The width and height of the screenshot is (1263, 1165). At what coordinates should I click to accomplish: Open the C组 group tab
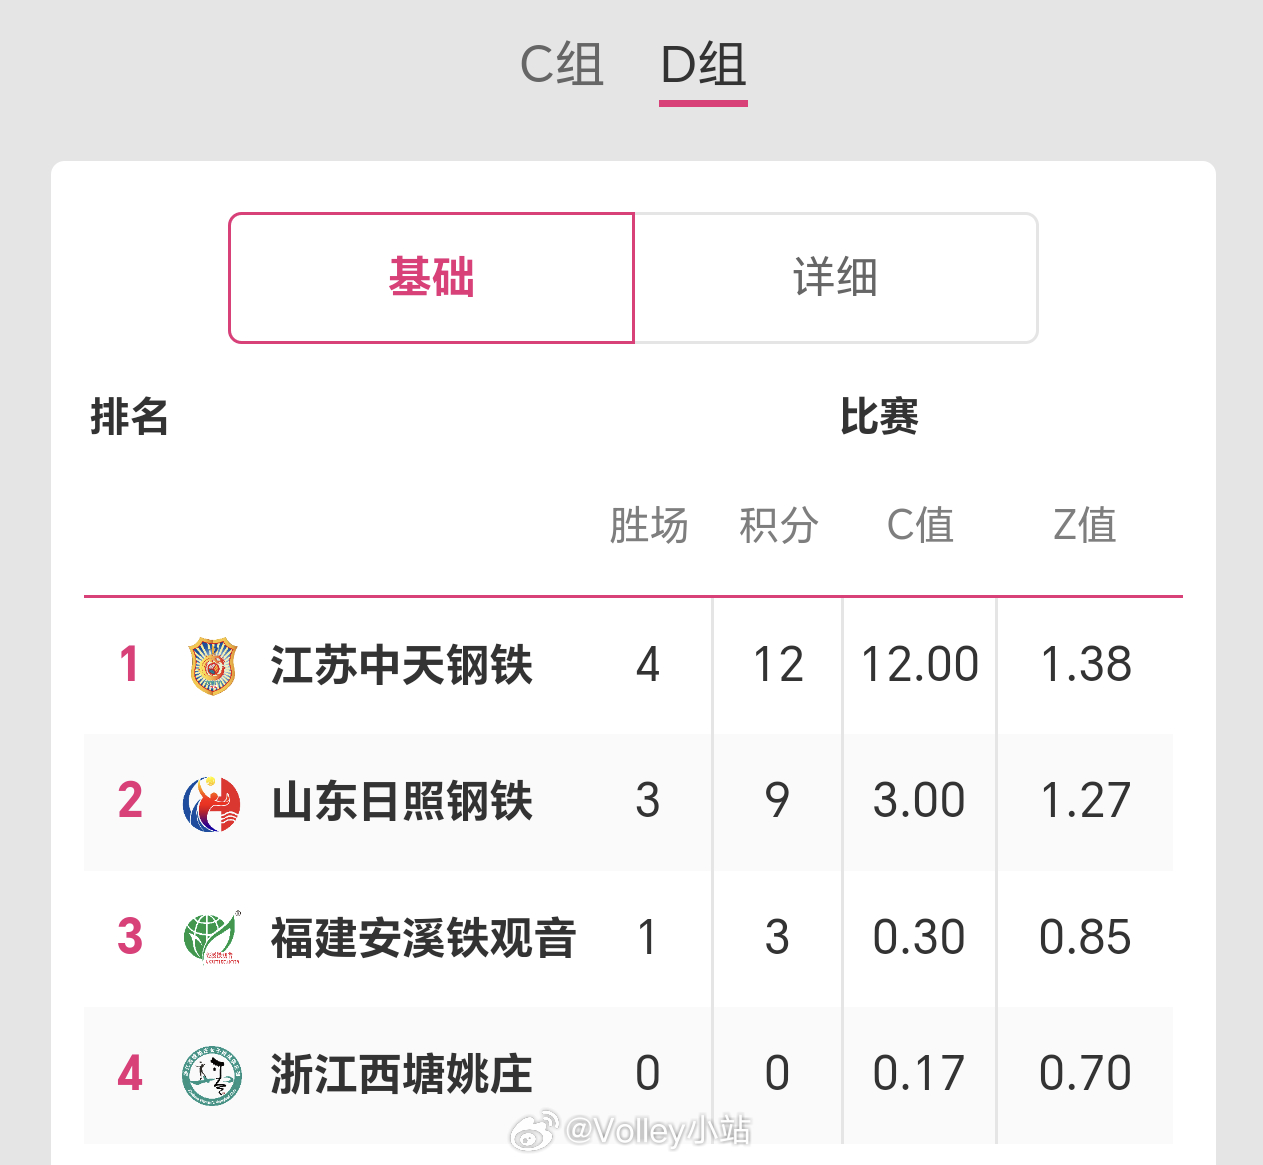click(x=560, y=64)
